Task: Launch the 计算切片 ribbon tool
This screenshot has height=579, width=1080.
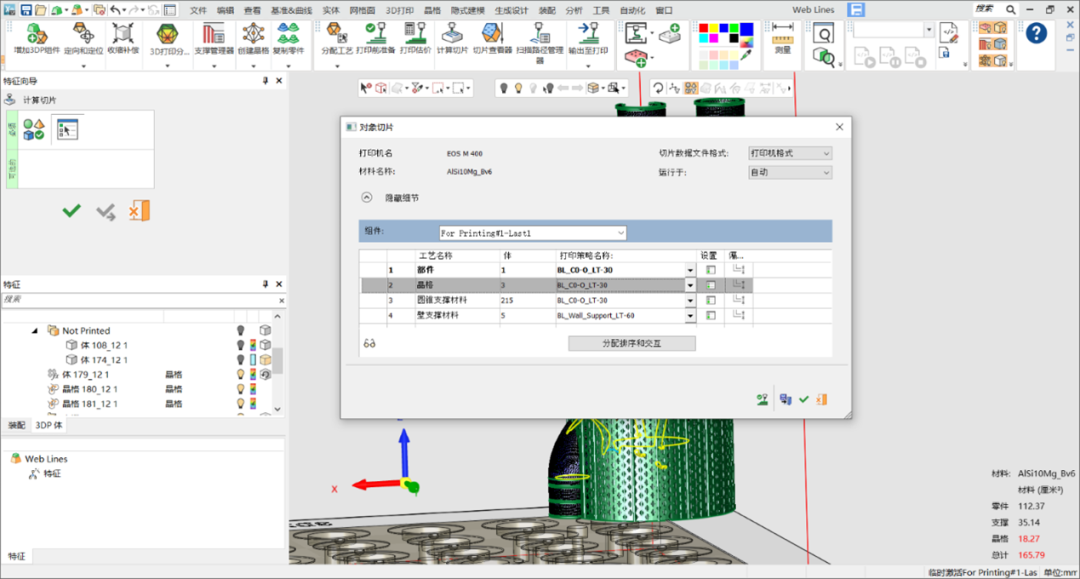Action: [452, 38]
